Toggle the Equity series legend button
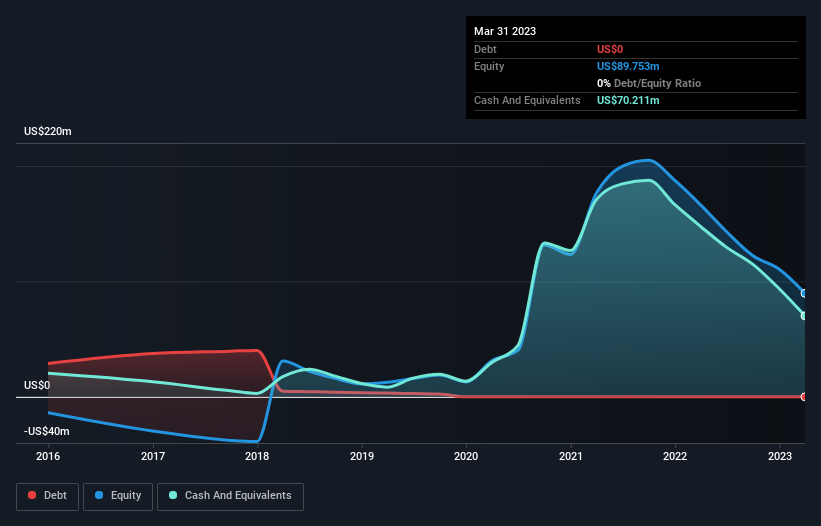Screen dimensions: 821x526 pyautogui.click(x=118, y=496)
